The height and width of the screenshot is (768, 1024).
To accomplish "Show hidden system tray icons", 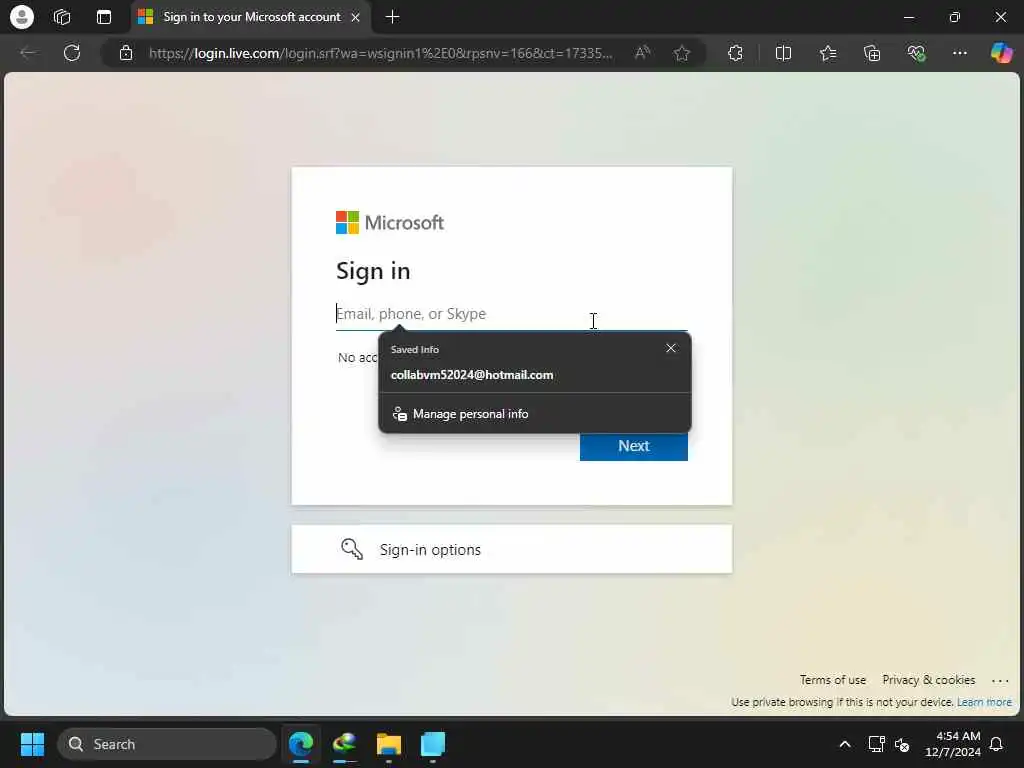I will [844, 744].
